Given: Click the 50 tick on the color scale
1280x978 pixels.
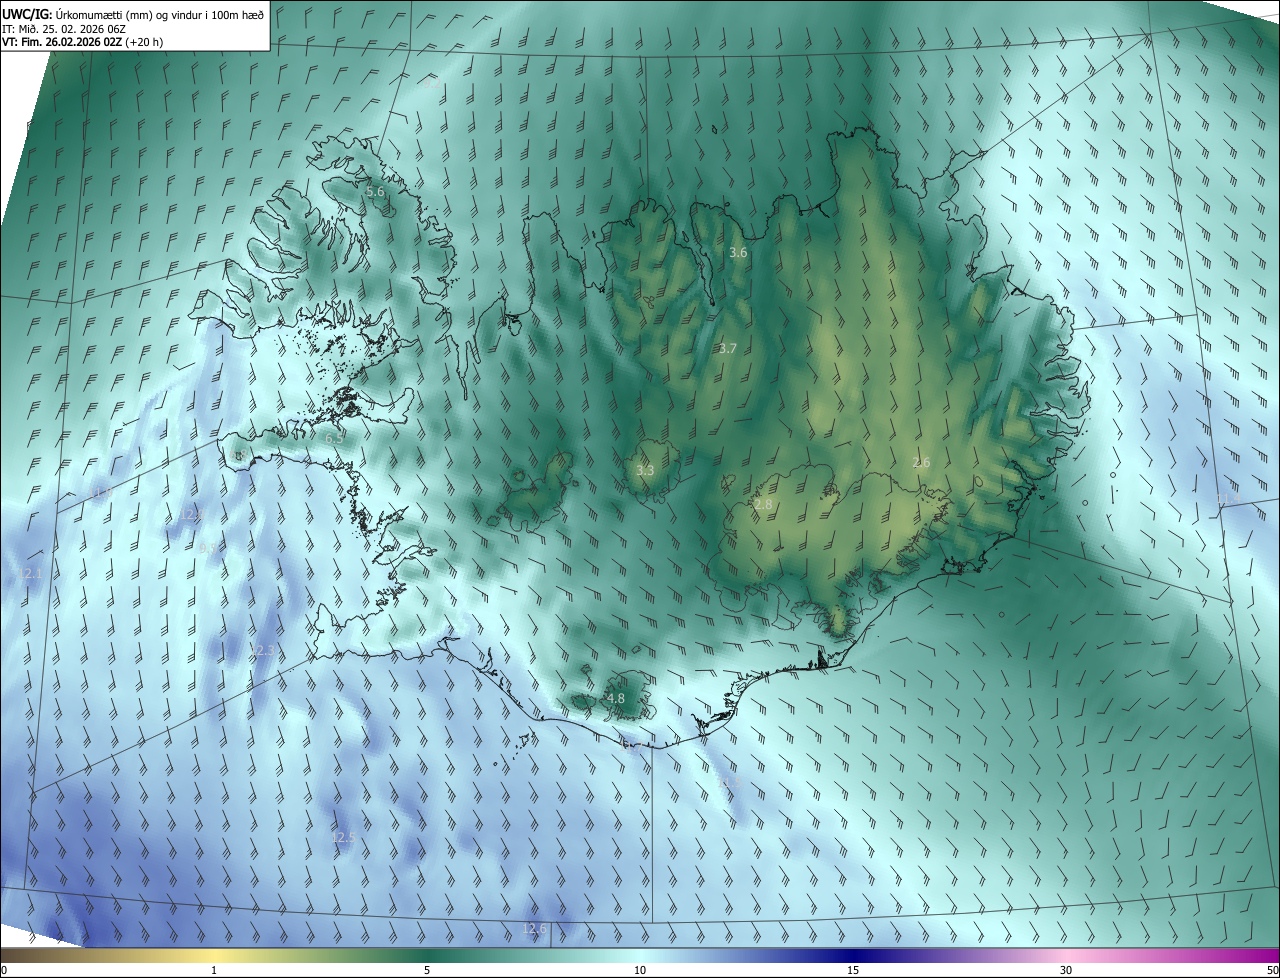Looking at the screenshot, I should pyautogui.click(x=1272, y=970).
